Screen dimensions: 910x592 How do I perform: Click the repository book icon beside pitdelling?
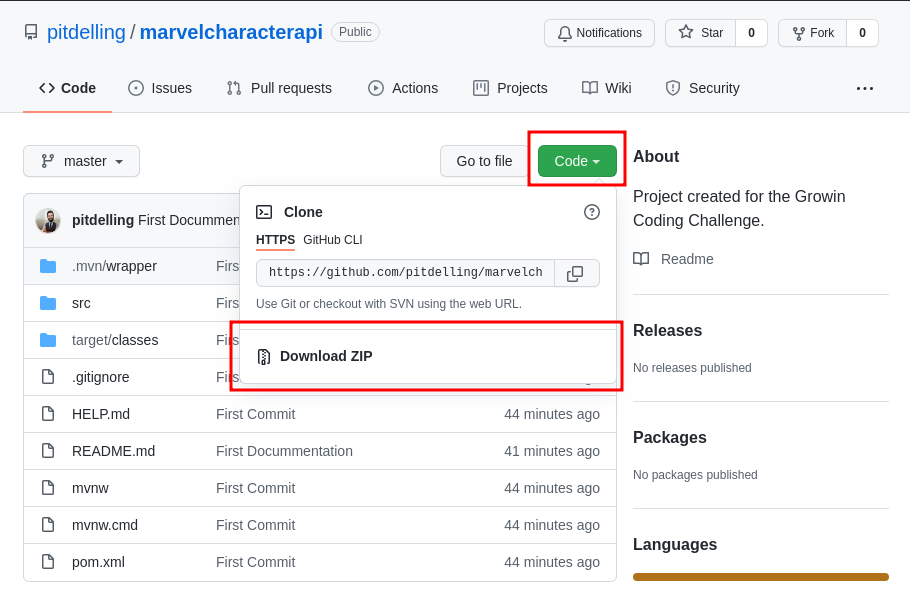tap(31, 33)
